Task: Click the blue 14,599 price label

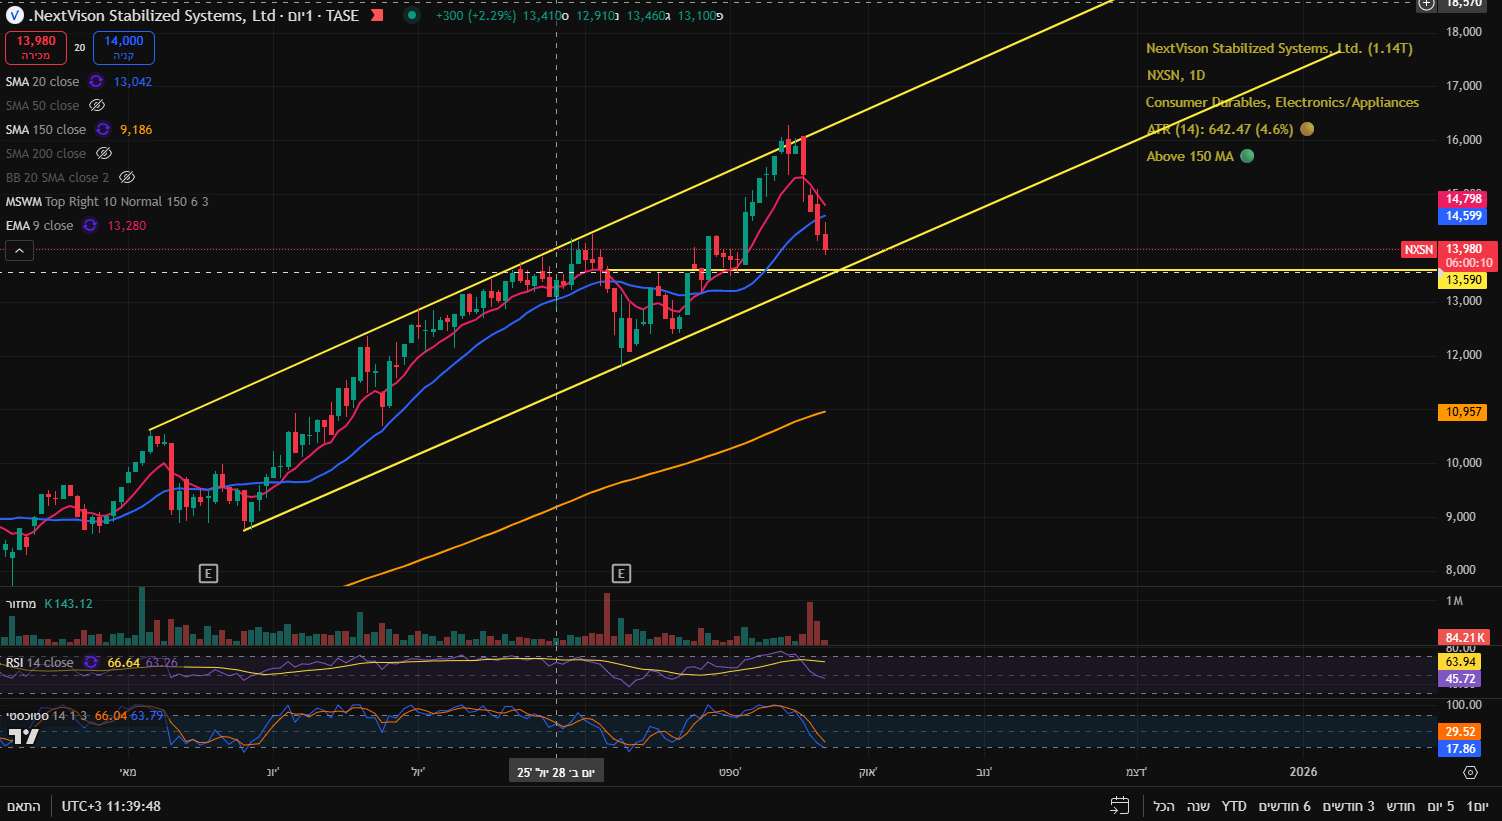Action: click(x=1463, y=216)
